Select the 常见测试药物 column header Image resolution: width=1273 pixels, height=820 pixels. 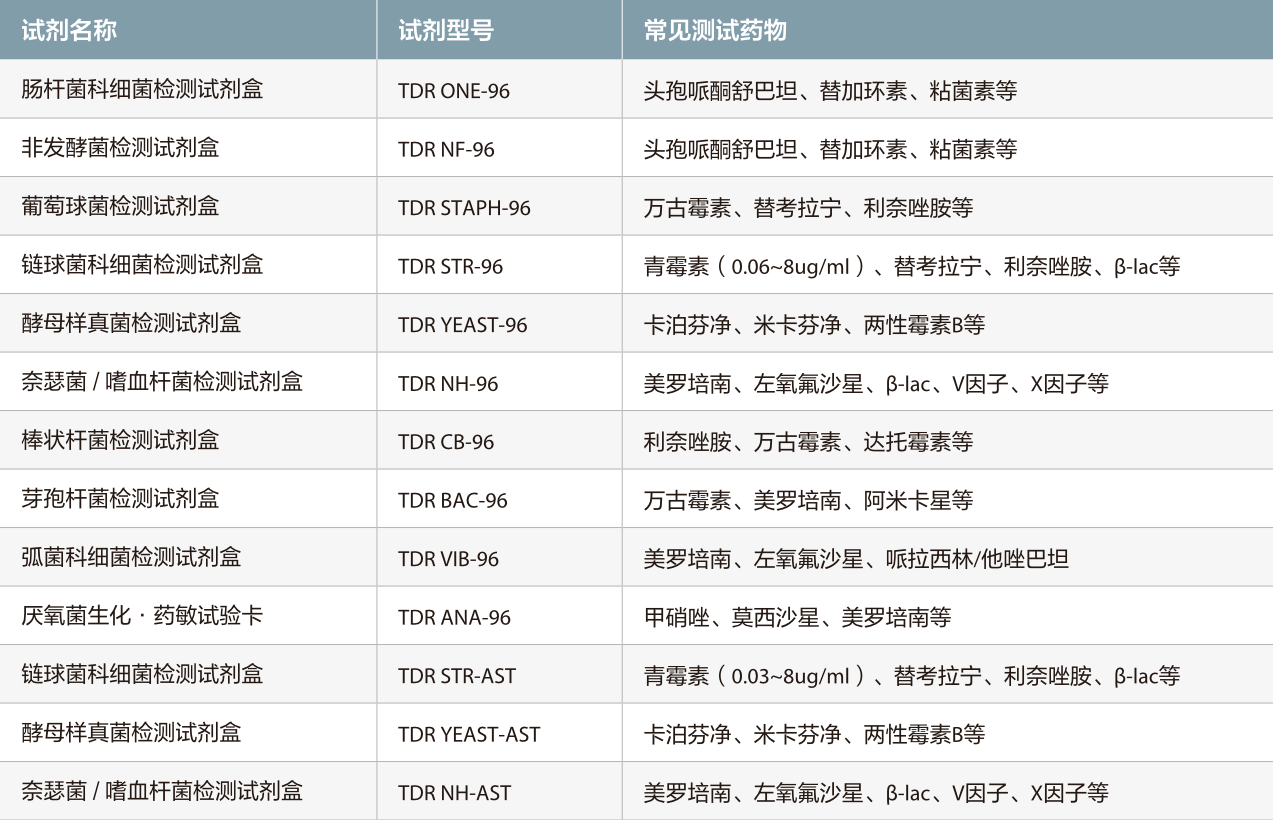tap(715, 31)
